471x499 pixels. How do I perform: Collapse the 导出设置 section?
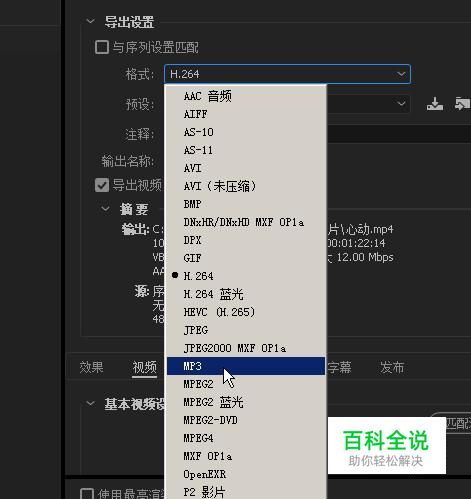click(x=90, y=21)
